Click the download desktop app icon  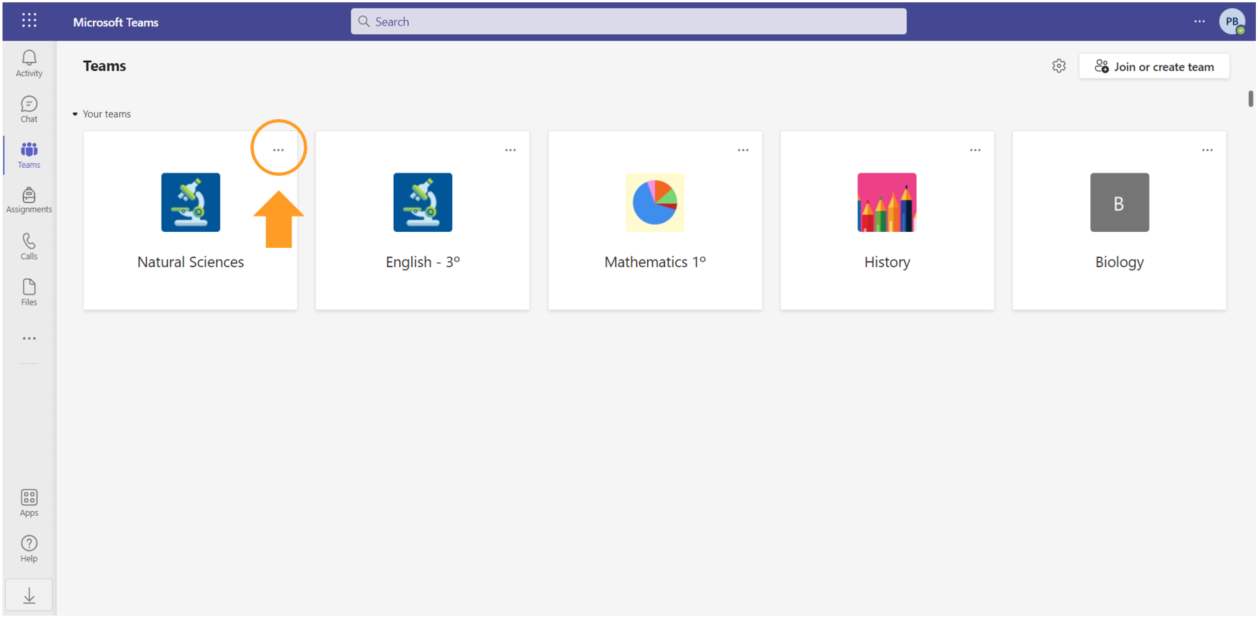pyautogui.click(x=29, y=596)
